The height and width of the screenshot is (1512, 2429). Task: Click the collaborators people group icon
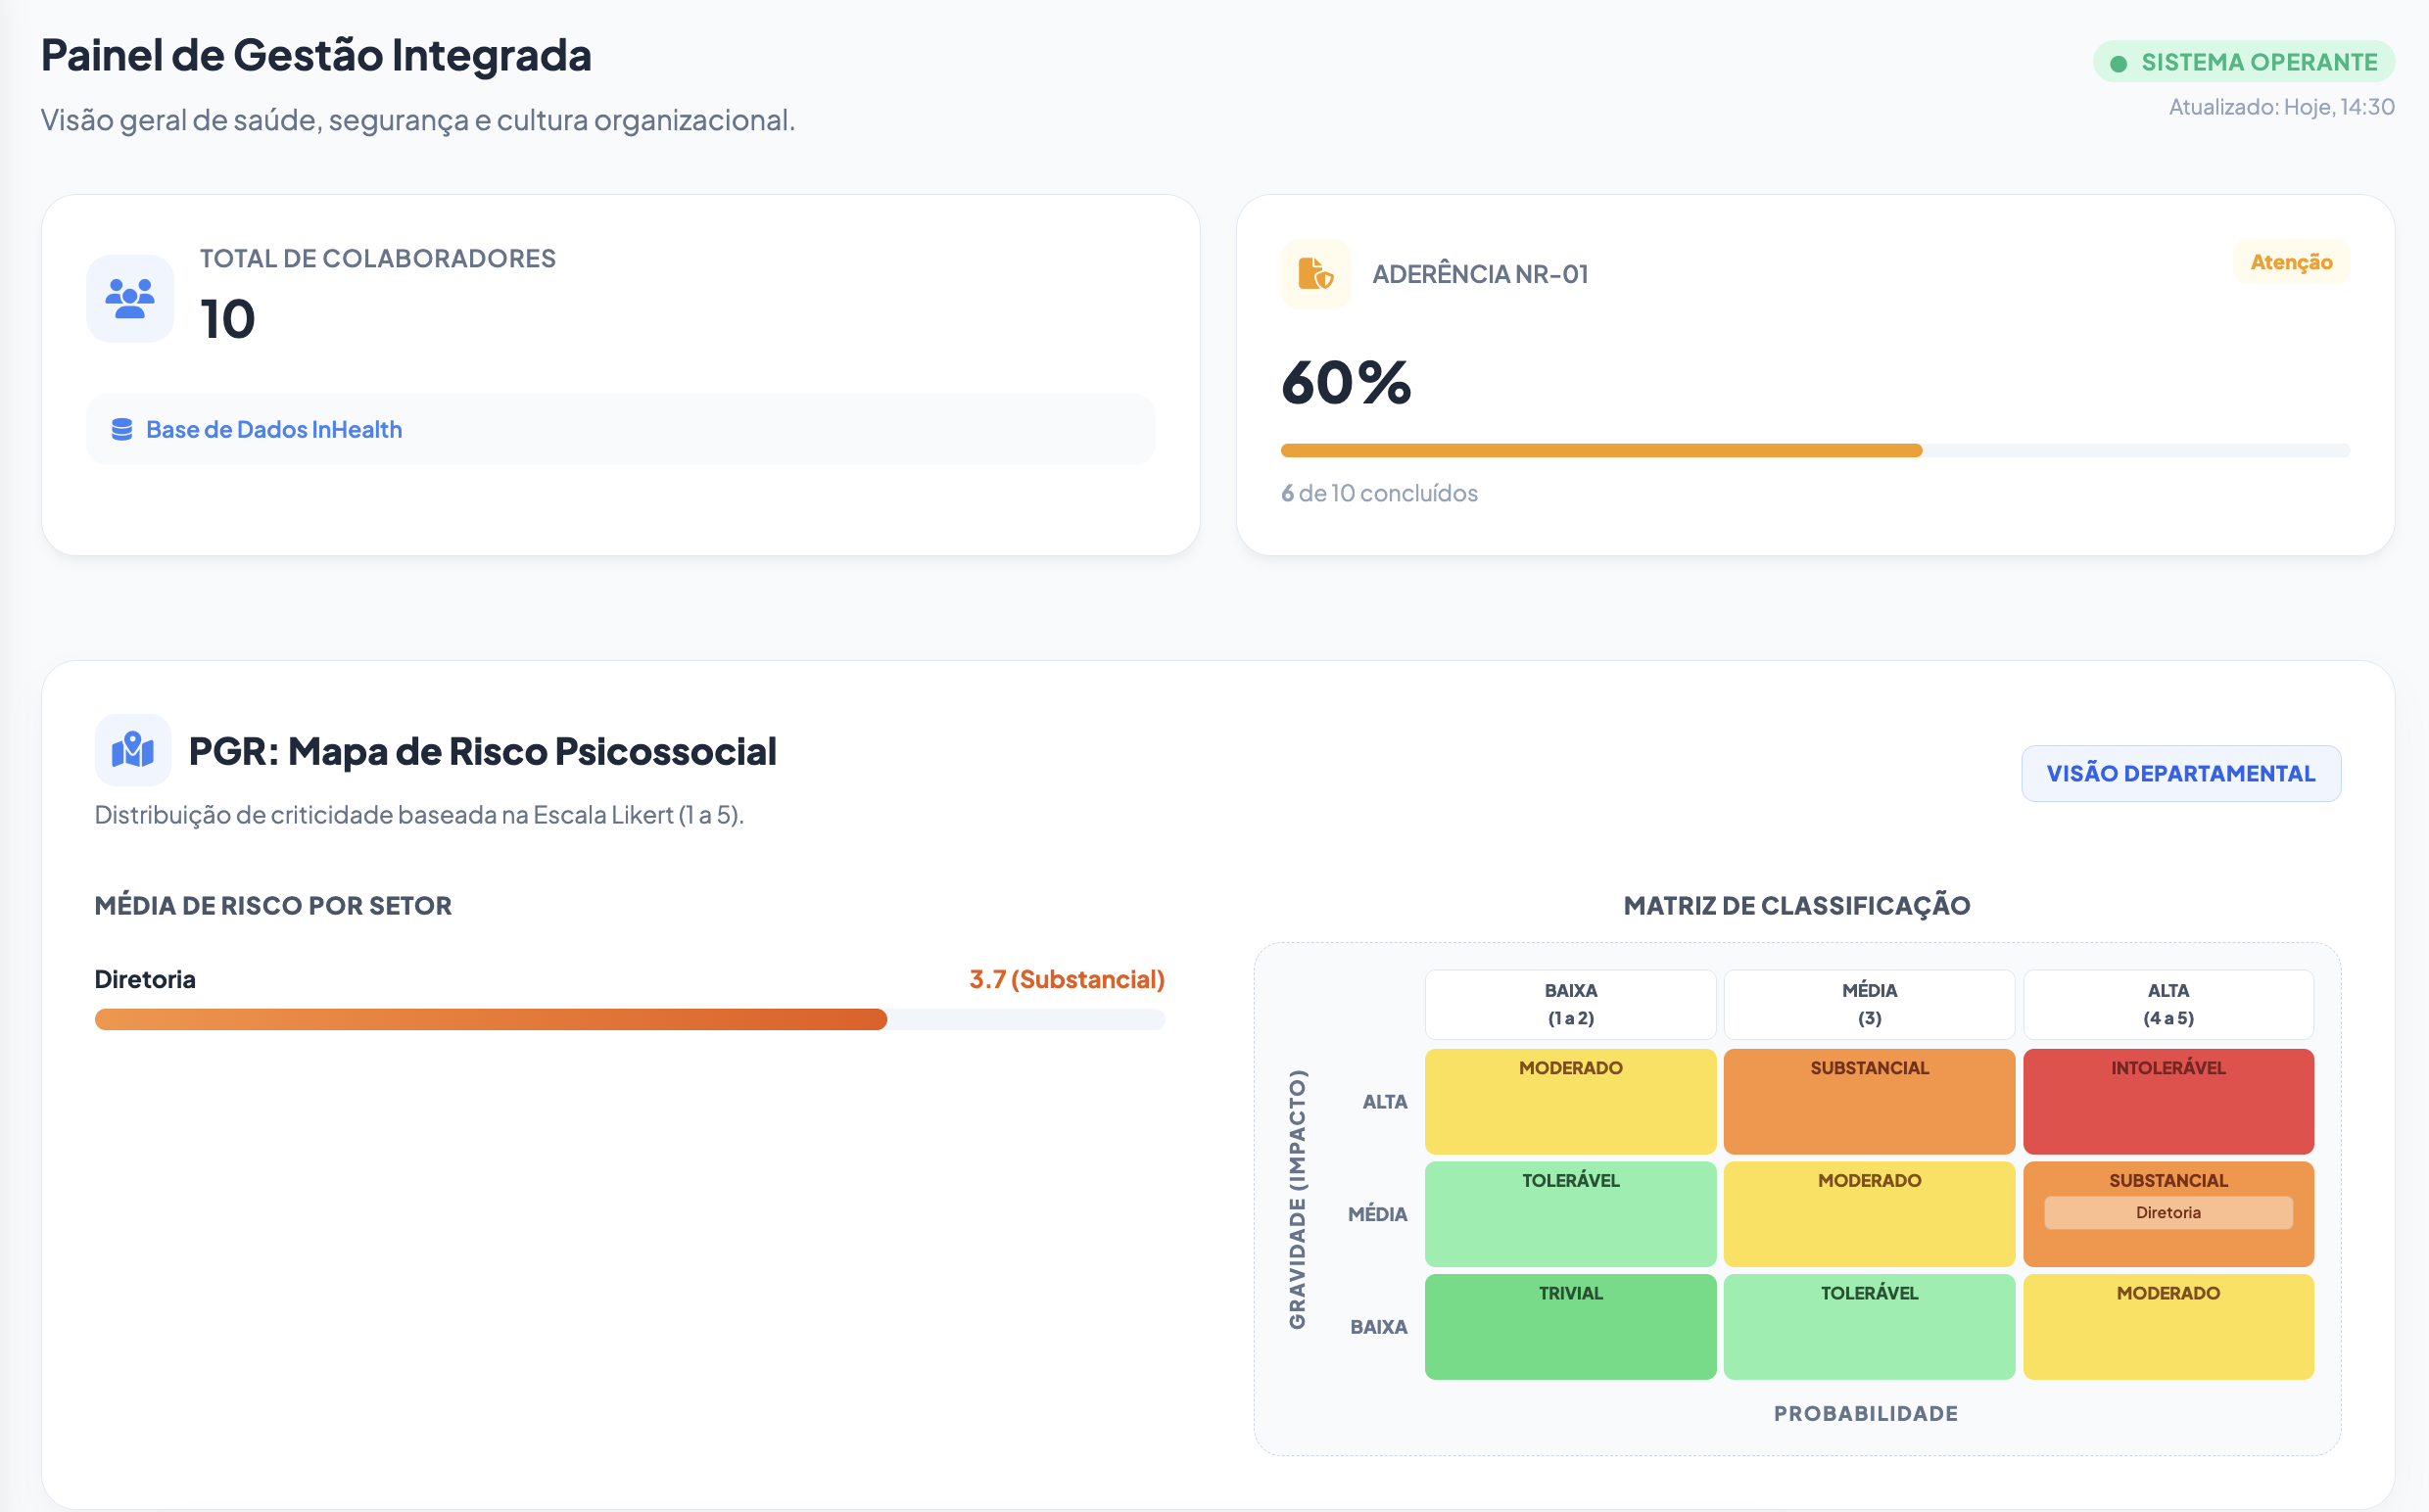pyautogui.click(x=130, y=298)
